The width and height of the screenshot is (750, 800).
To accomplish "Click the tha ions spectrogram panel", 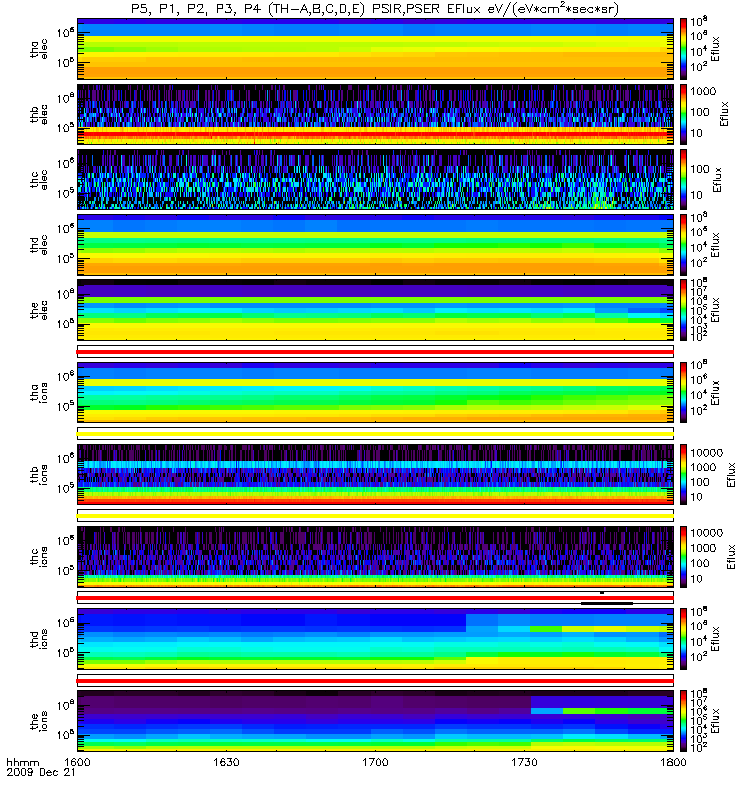I will (x=376, y=392).
